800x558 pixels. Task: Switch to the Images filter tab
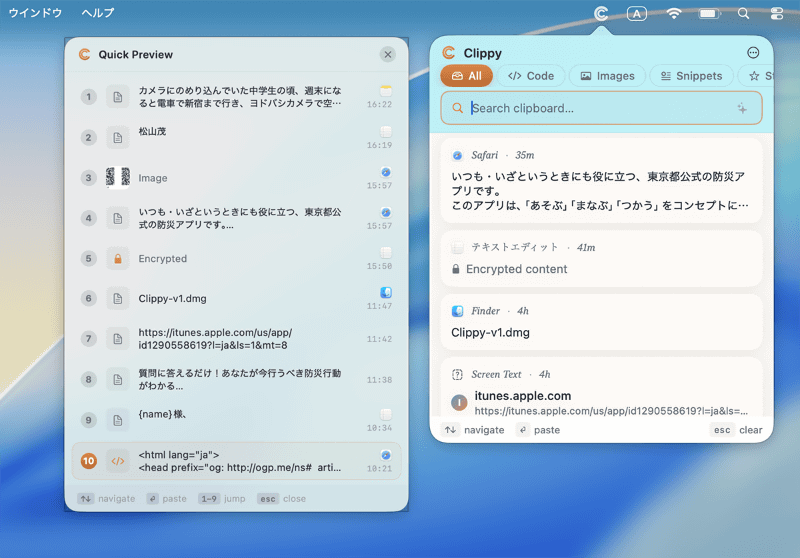pos(607,76)
